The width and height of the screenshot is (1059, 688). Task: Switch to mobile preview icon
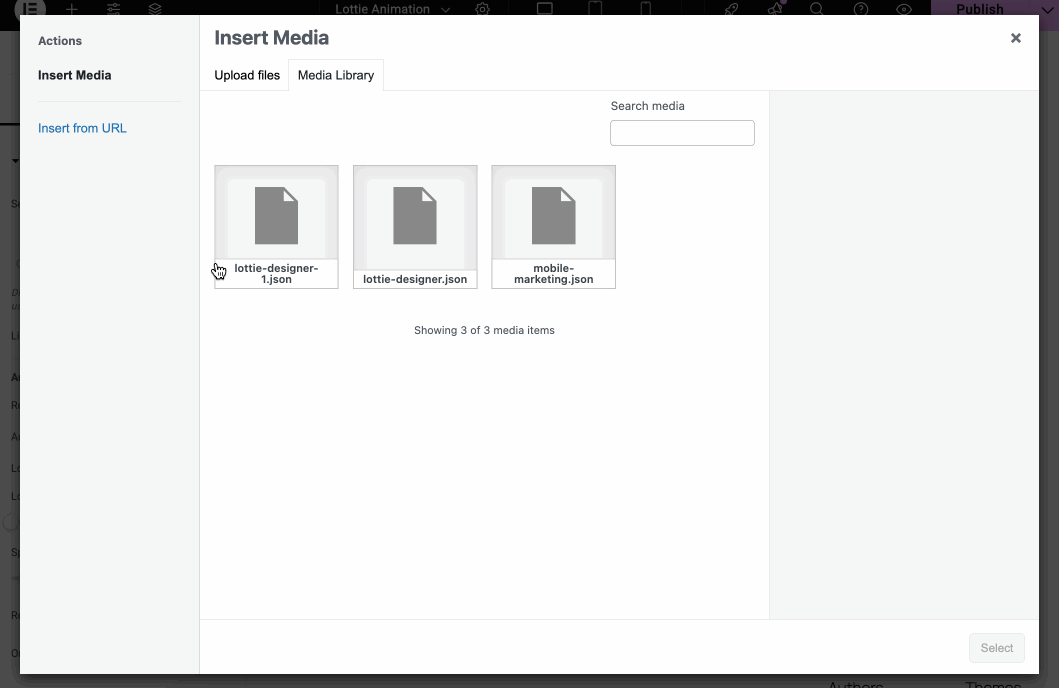[645, 9]
